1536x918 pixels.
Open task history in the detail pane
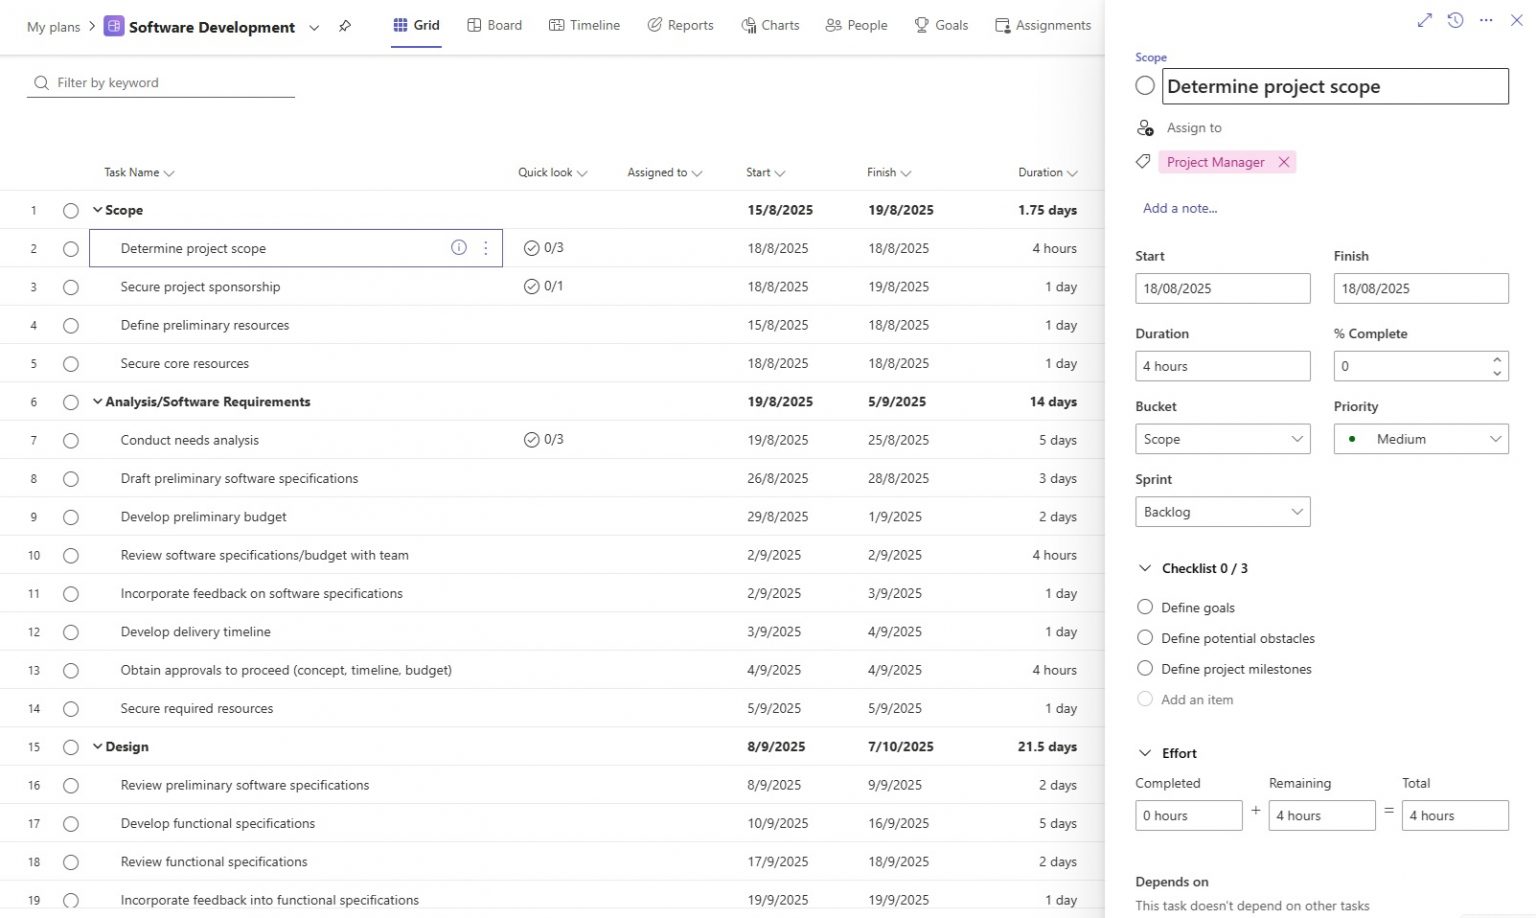pyautogui.click(x=1455, y=19)
